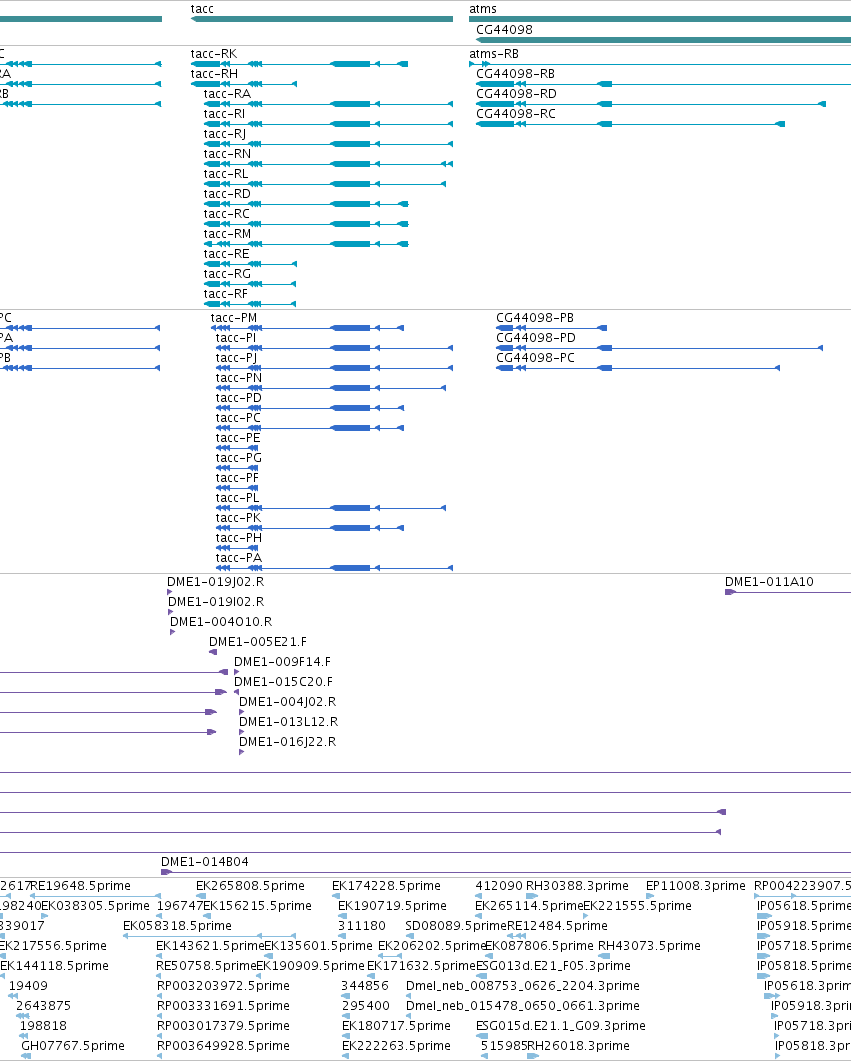Select the DME1-011A10 feature label
The width and height of the screenshot is (851, 1061).
pyautogui.click(x=769, y=581)
